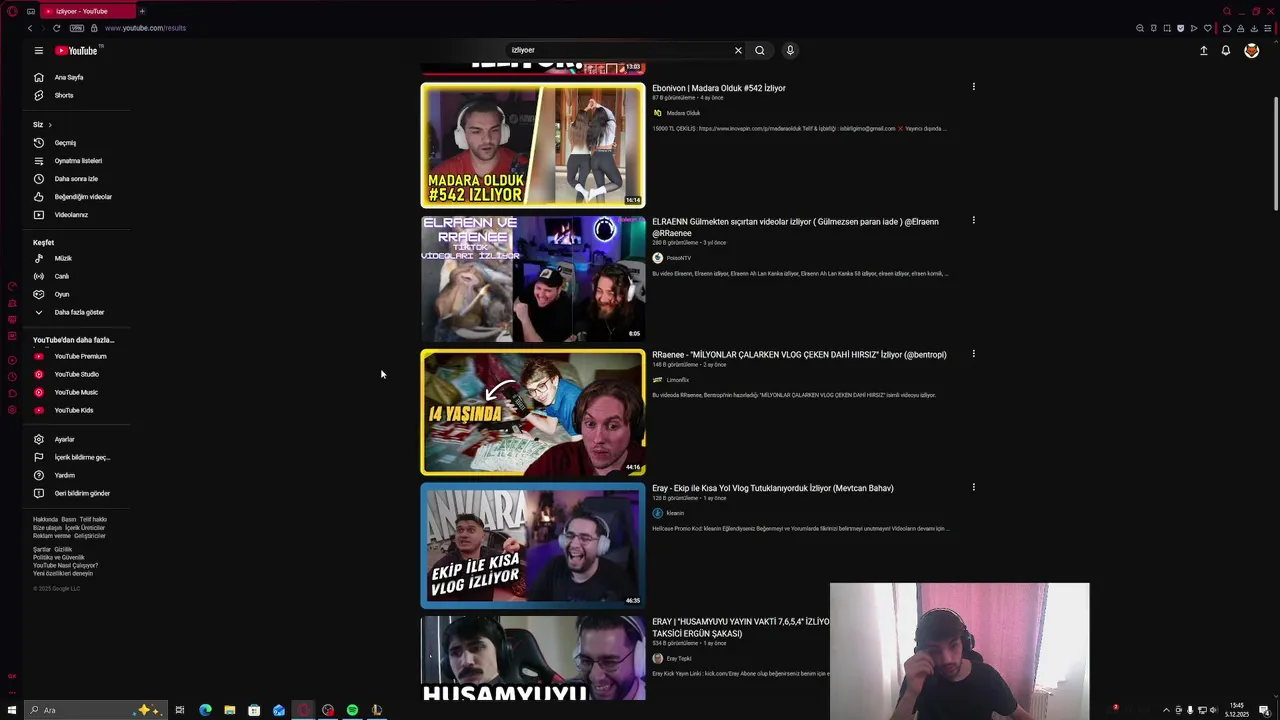Open ELRAENN Gülmekten sıçırtan videolar title
Image resolution: width=1280 pixels, height=720 pixels.
[x=795, y=227]
